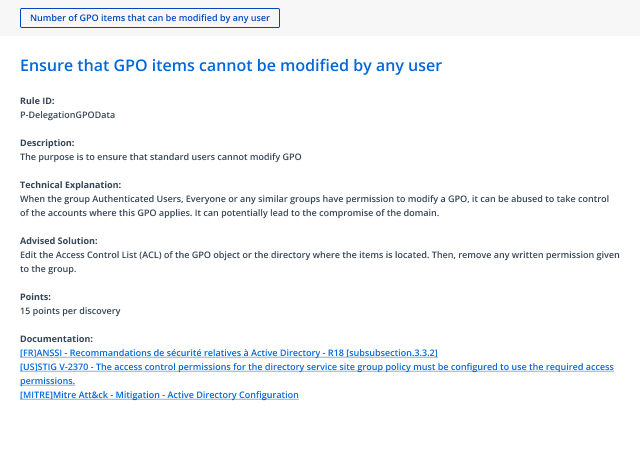
Task: Click the 'Advised Solution:' label
Action: click(x=59, y=241)
